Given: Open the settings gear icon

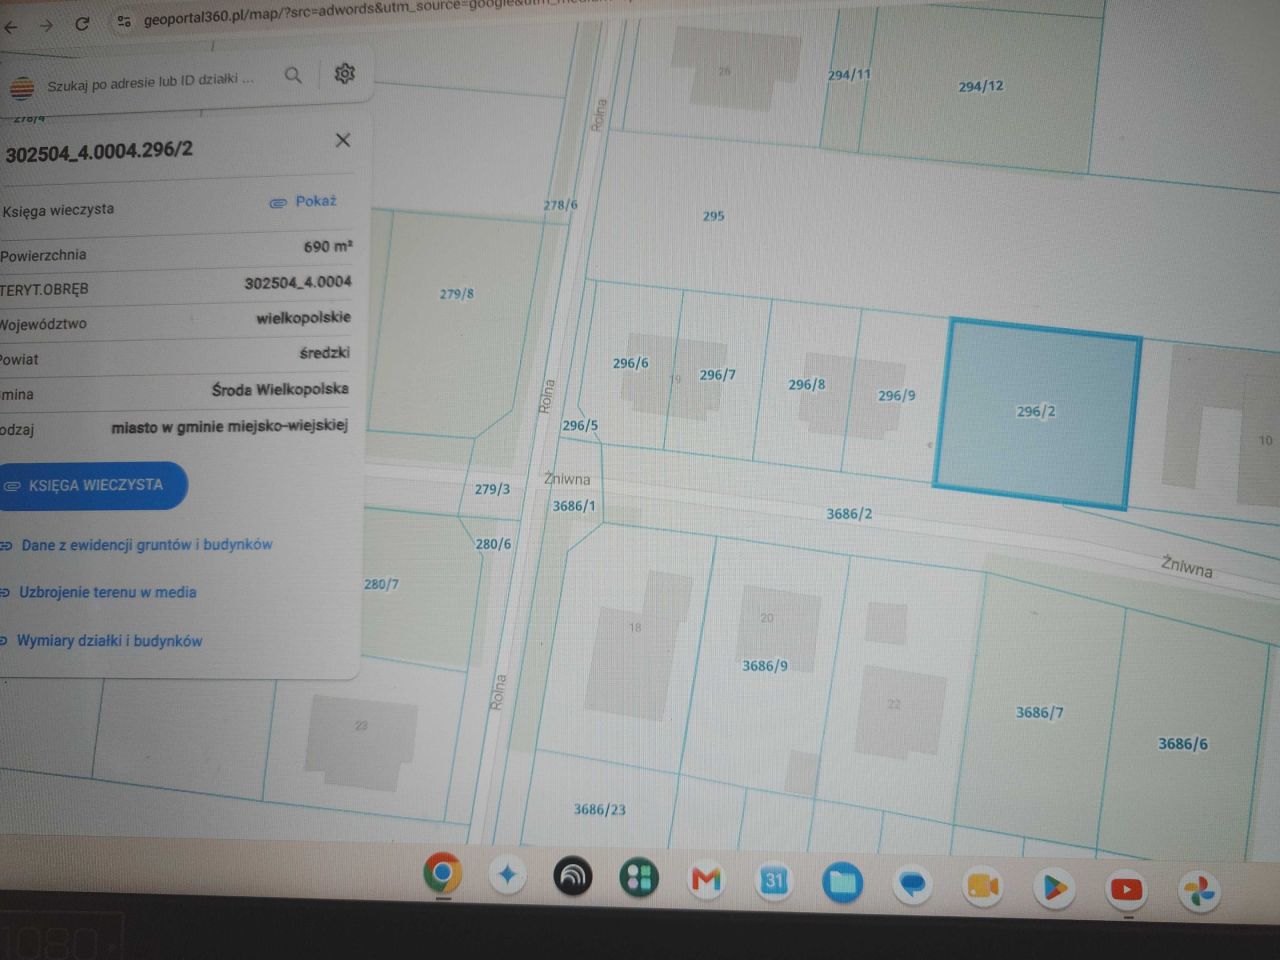Looking at the screenshot, I should tap(345, 73).
